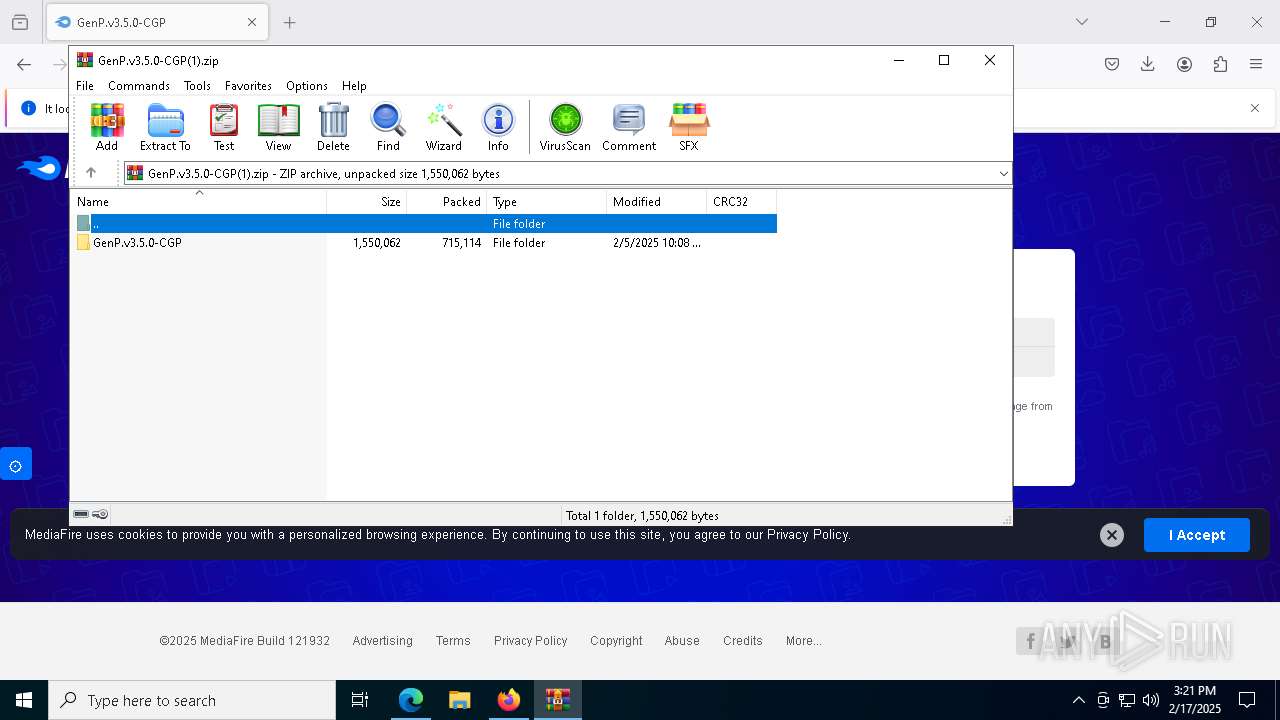The height and width of the screenshot is (720, 1280).
Task: Click the Find magnifier icon
Action: tap(388, 127)
